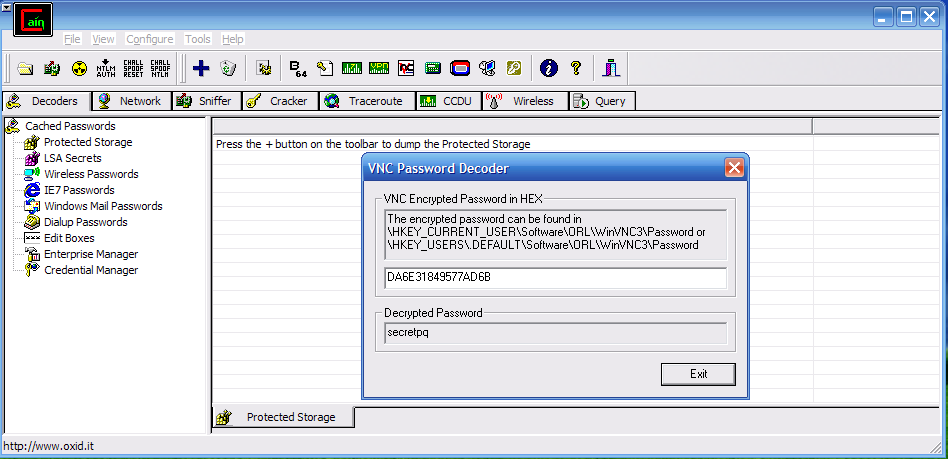Select the bottom Protected Storage tab

coord(283,417)
